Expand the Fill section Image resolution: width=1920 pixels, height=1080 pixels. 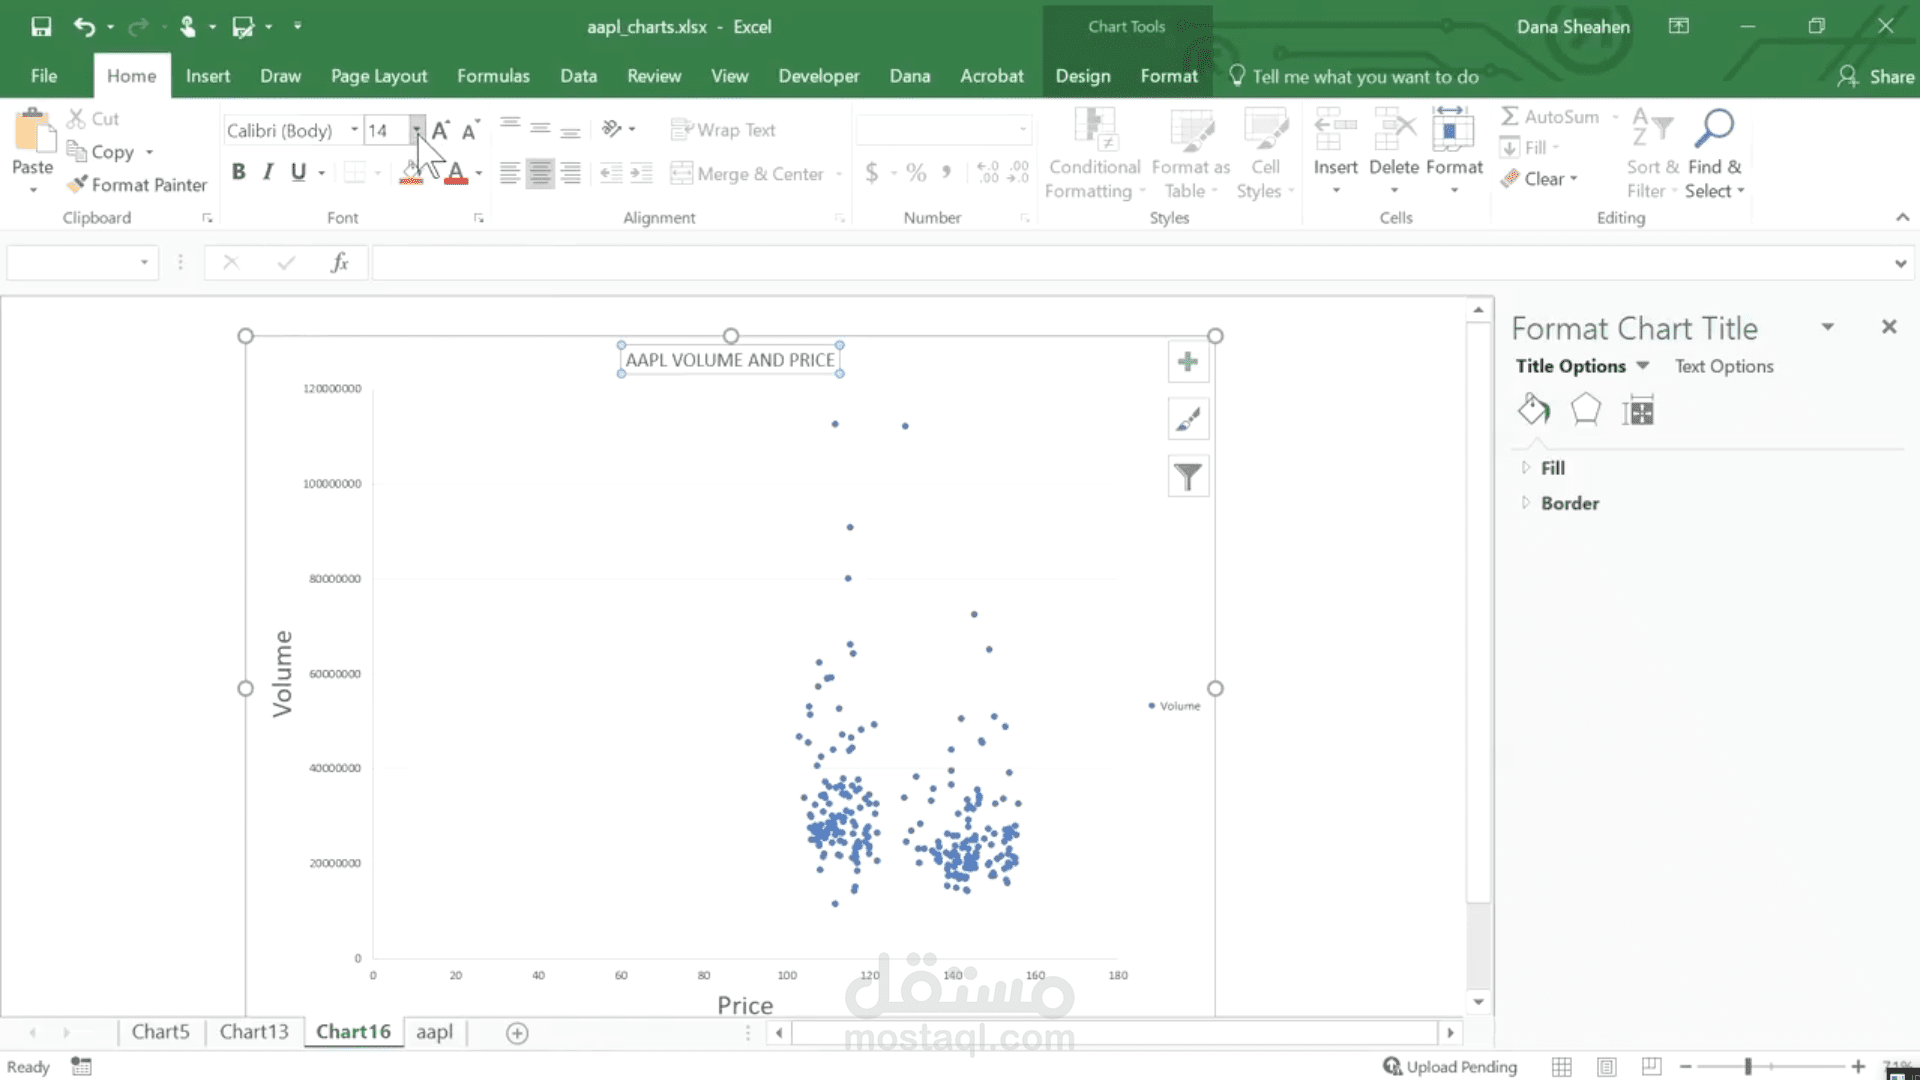click(1552, 468)
